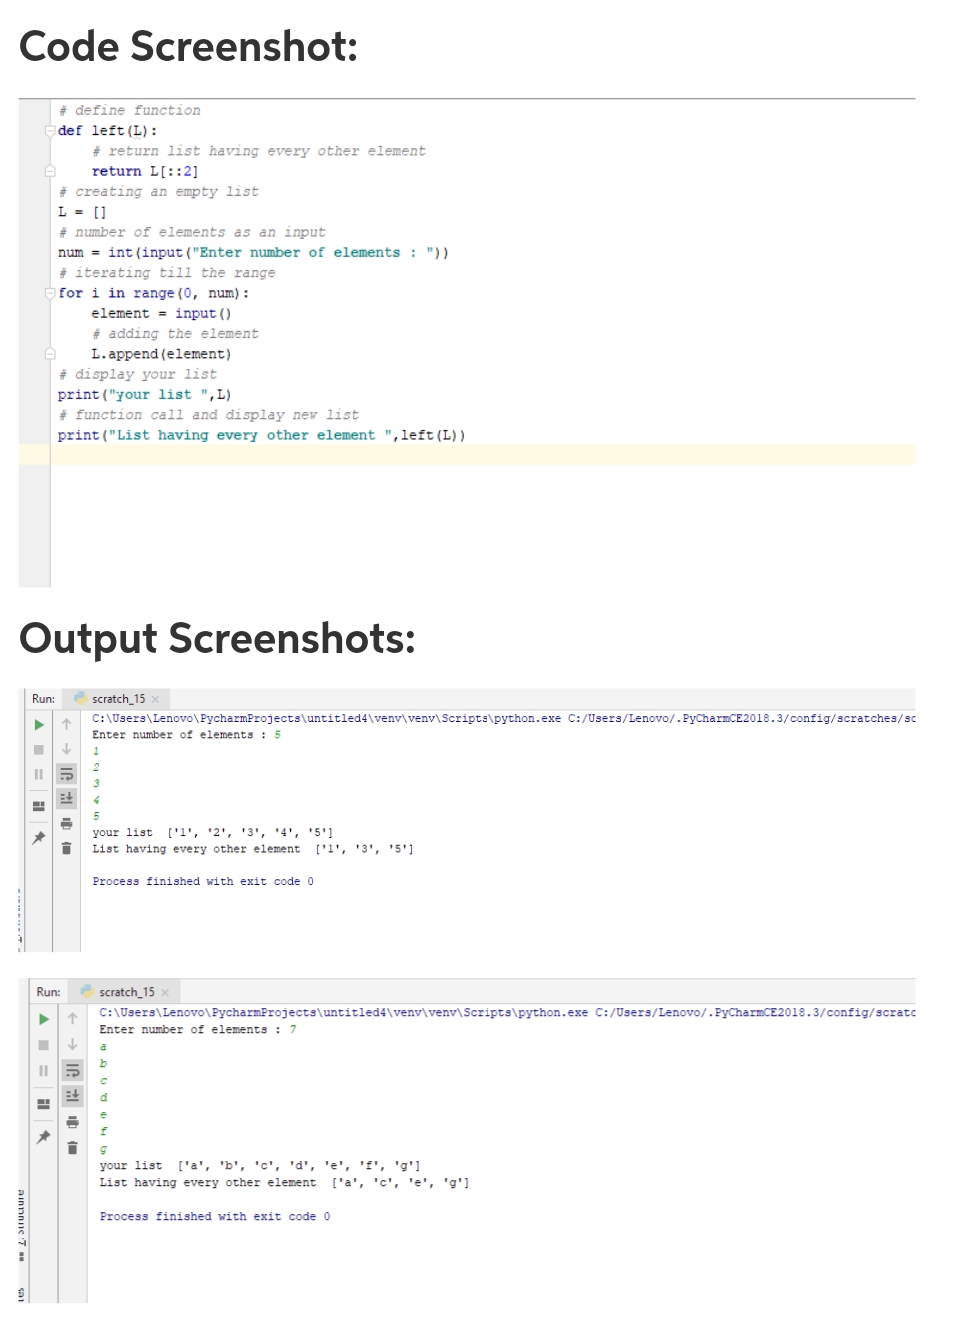Click Pause output in the 5-elements Run panel
Screen dimensions: 973x1325
click(x=39, y=774)
